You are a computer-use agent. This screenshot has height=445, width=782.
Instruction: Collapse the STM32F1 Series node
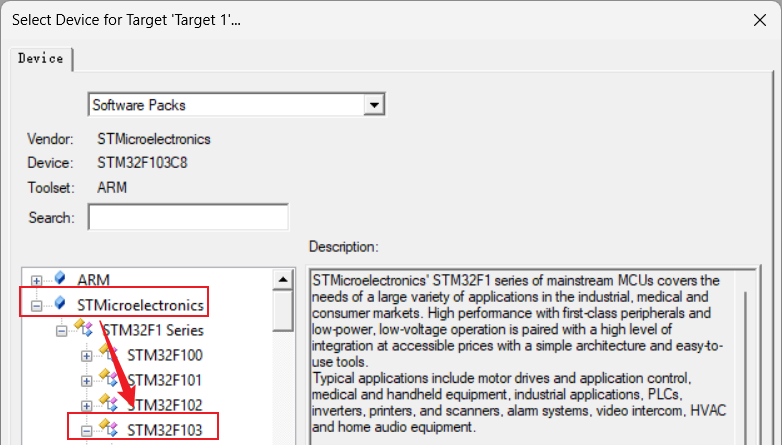(61, 331)
